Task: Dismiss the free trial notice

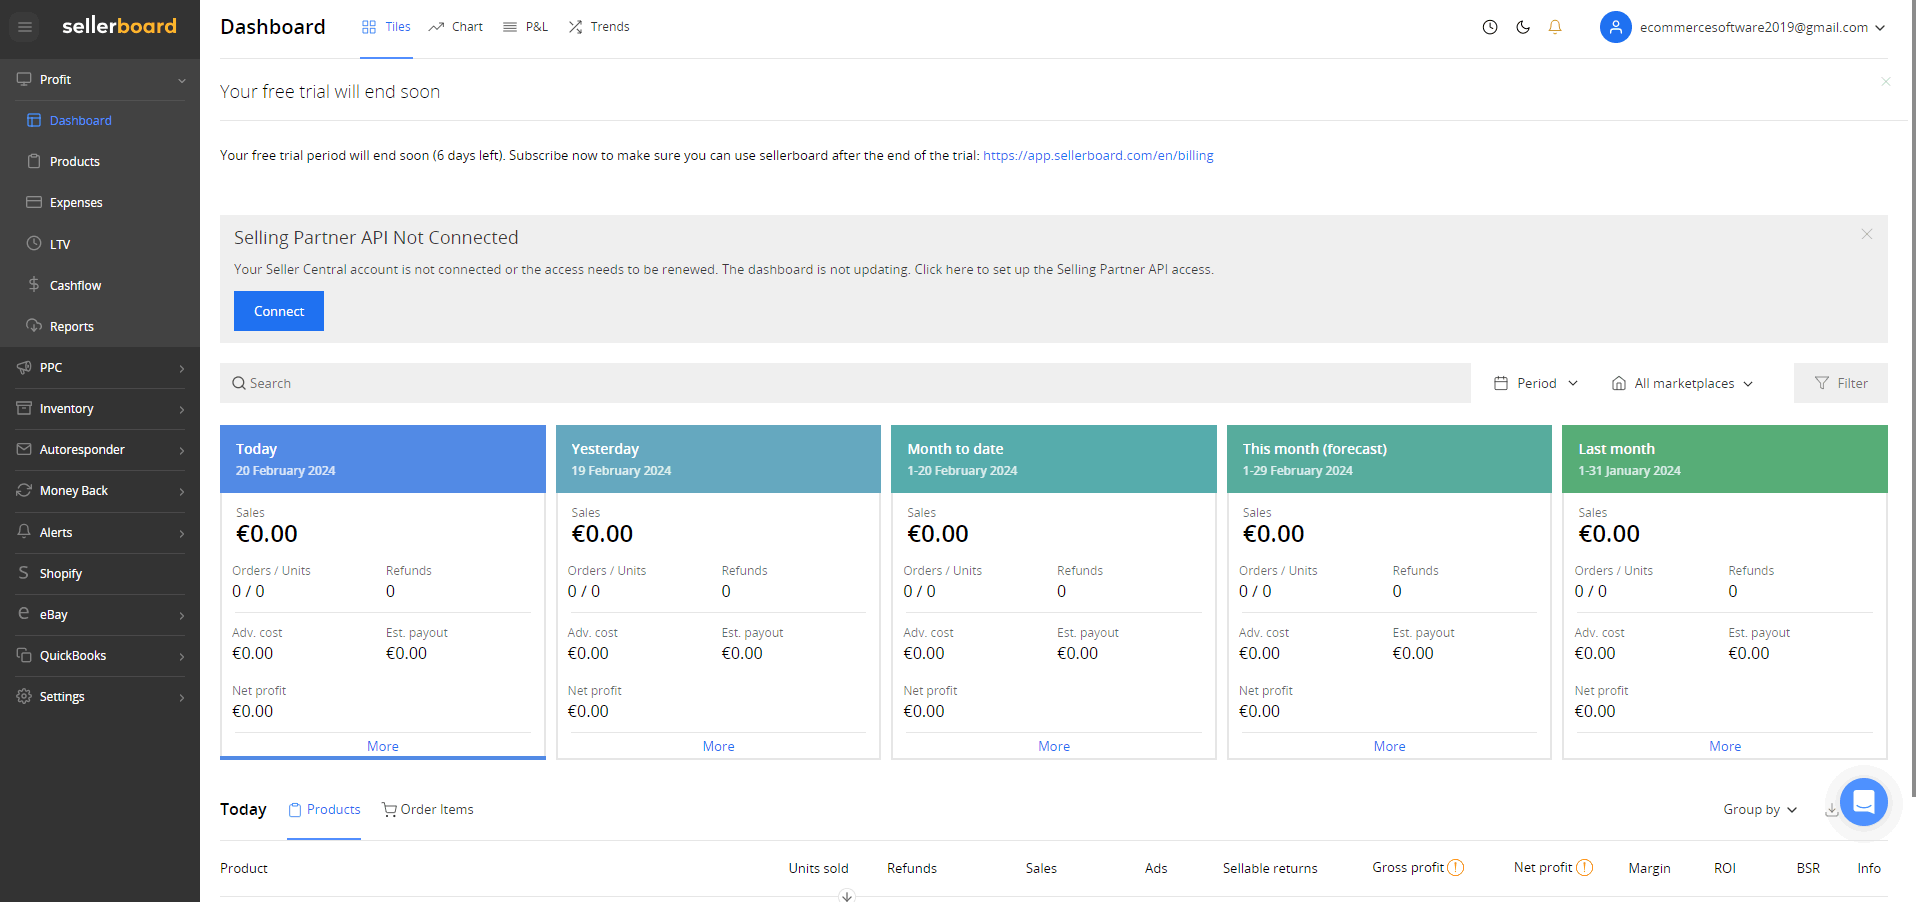Action: (1885, 82)
